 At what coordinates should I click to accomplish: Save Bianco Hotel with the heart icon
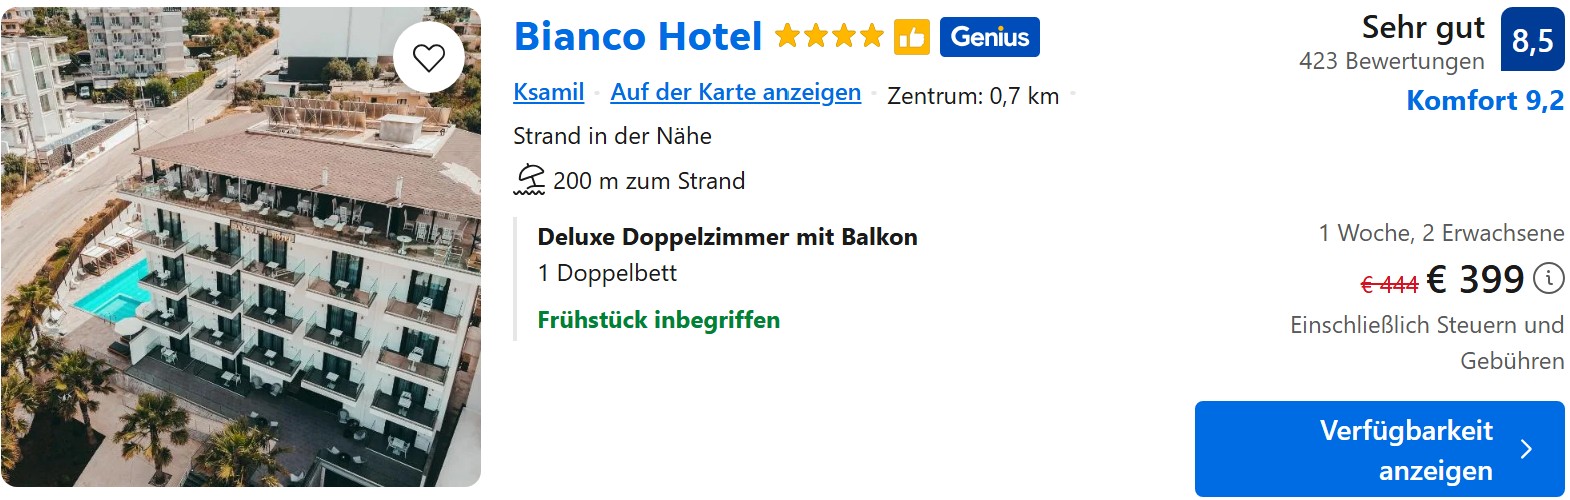point(429,58)
